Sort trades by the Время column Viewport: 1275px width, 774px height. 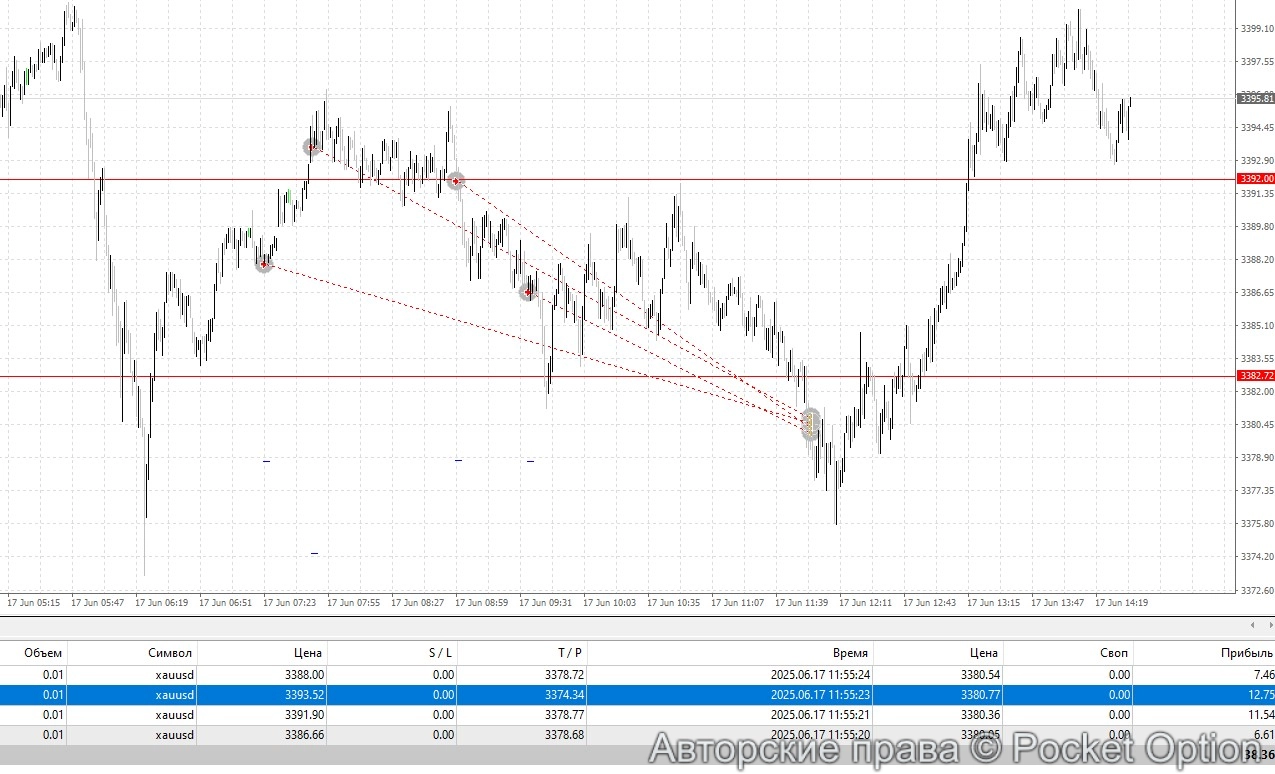pyautogui.click(x=848, y=652)
